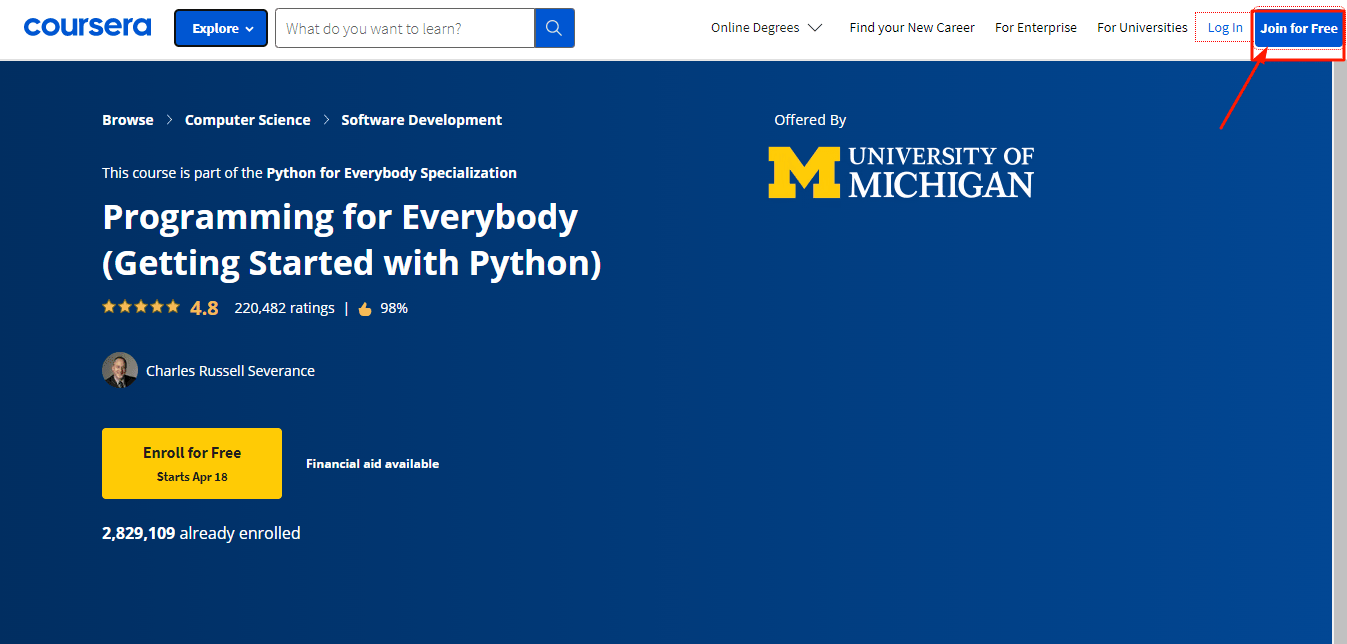Navigate to Computer Science breadcrumb
The height and width of the screenshot is (644, 1347).
pos(247,120)
